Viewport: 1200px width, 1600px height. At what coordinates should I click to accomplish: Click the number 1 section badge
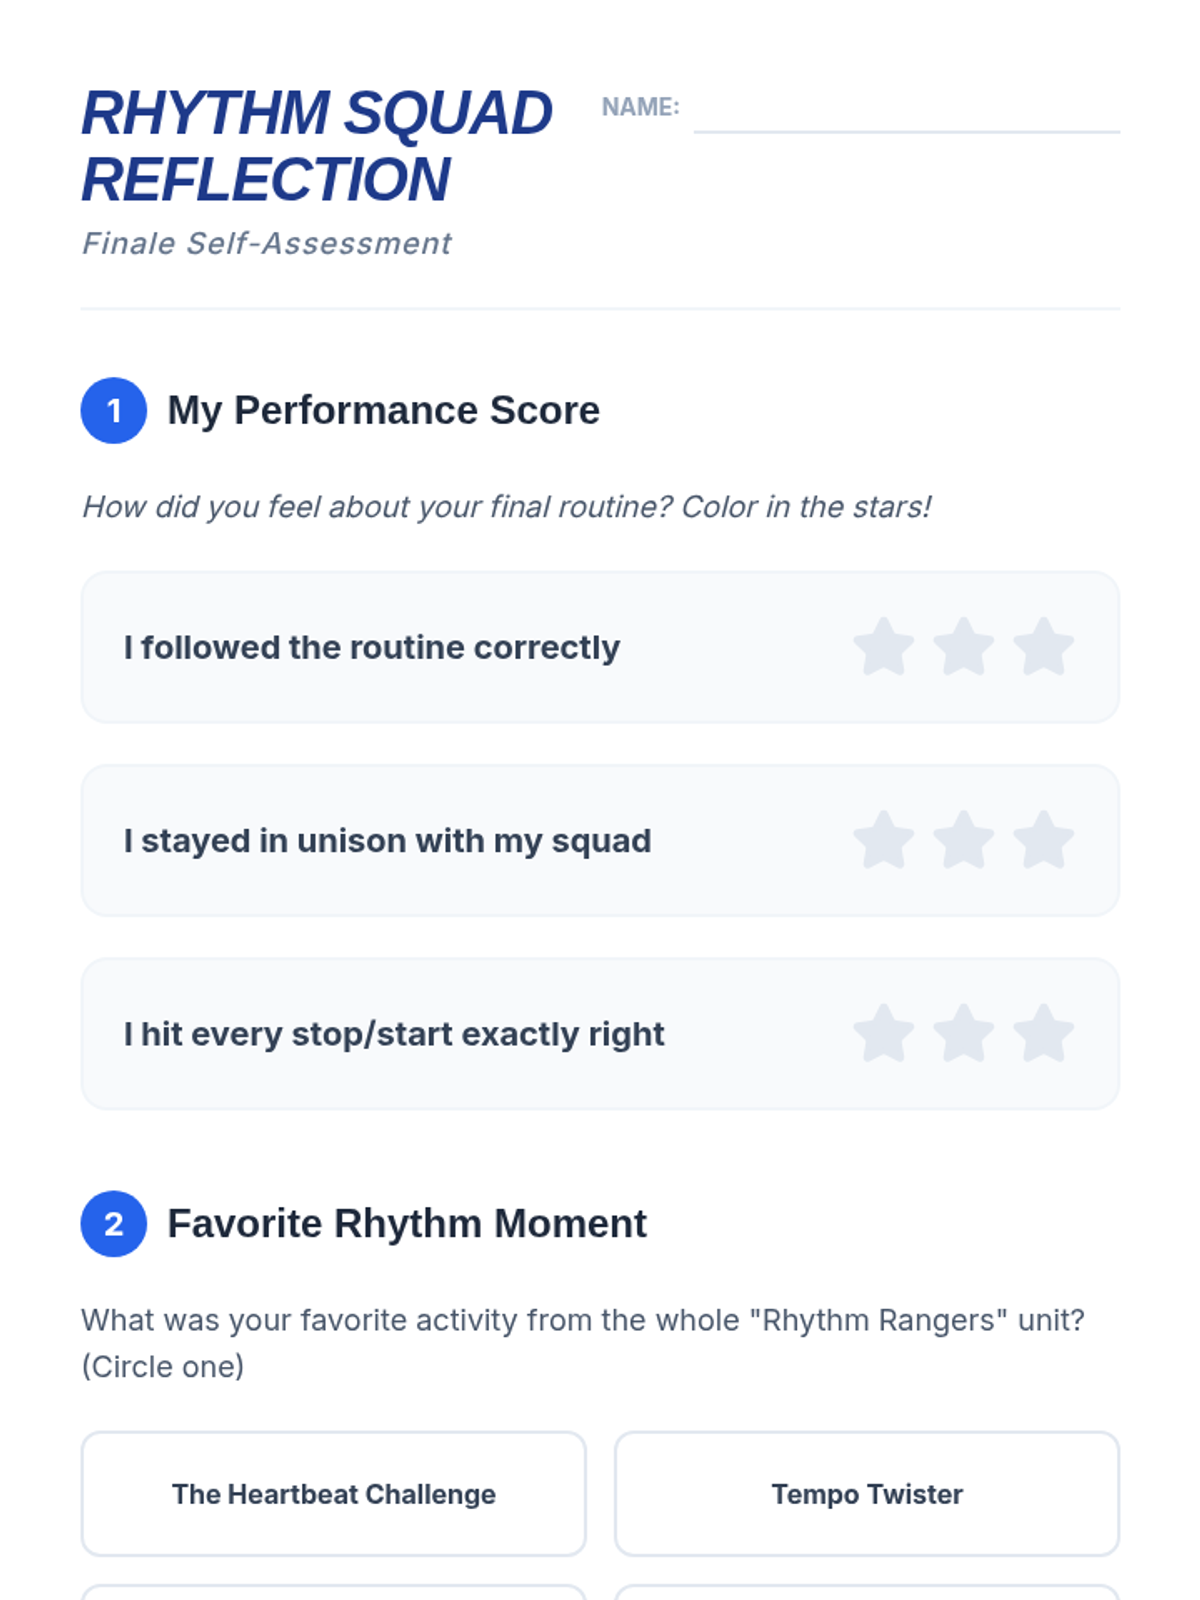pos(114,410)
